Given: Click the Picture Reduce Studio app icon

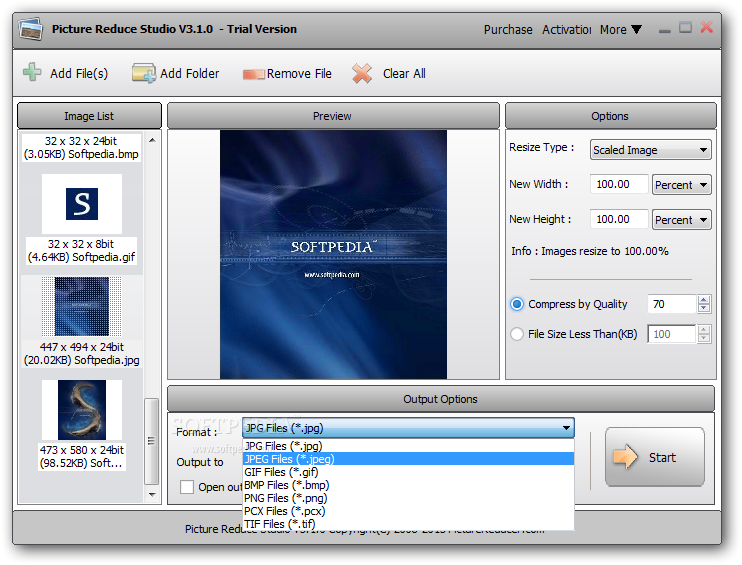Looking at the screenshot, I should (x=31, y=29).
